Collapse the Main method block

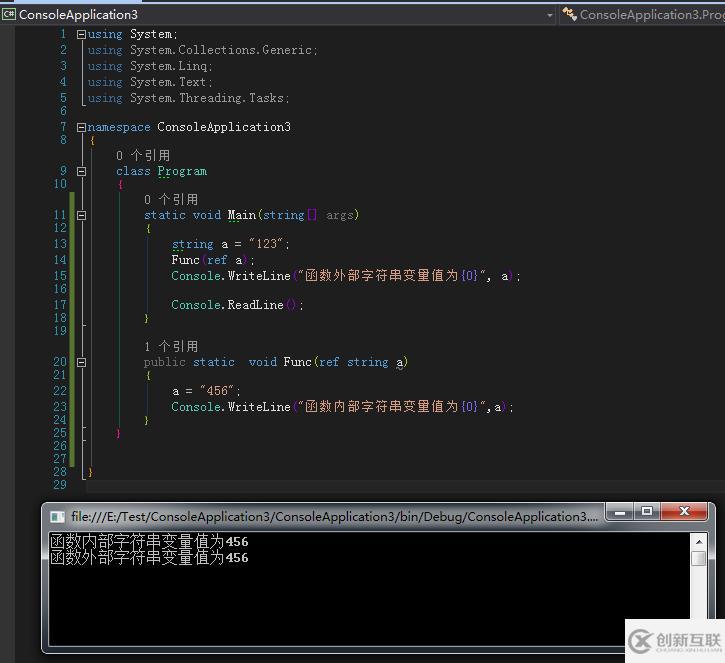tap(81, 215)
